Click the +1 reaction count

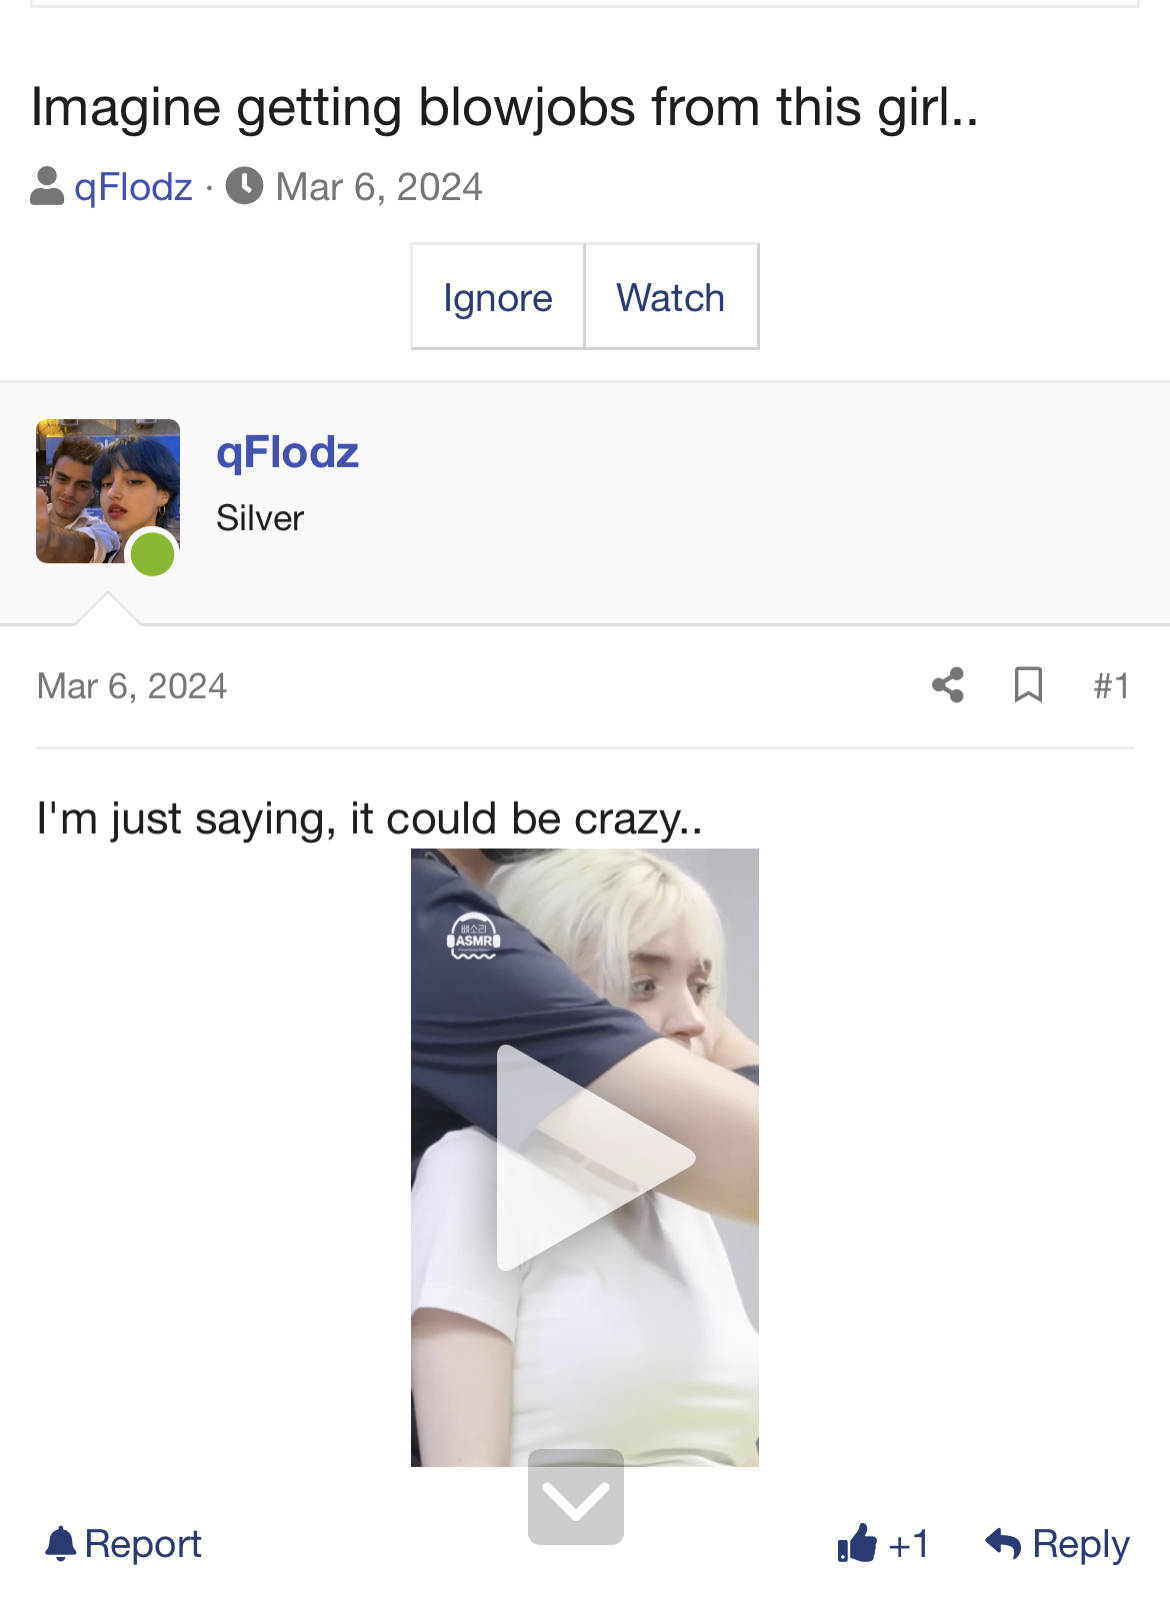click(x=908, y=1544)
